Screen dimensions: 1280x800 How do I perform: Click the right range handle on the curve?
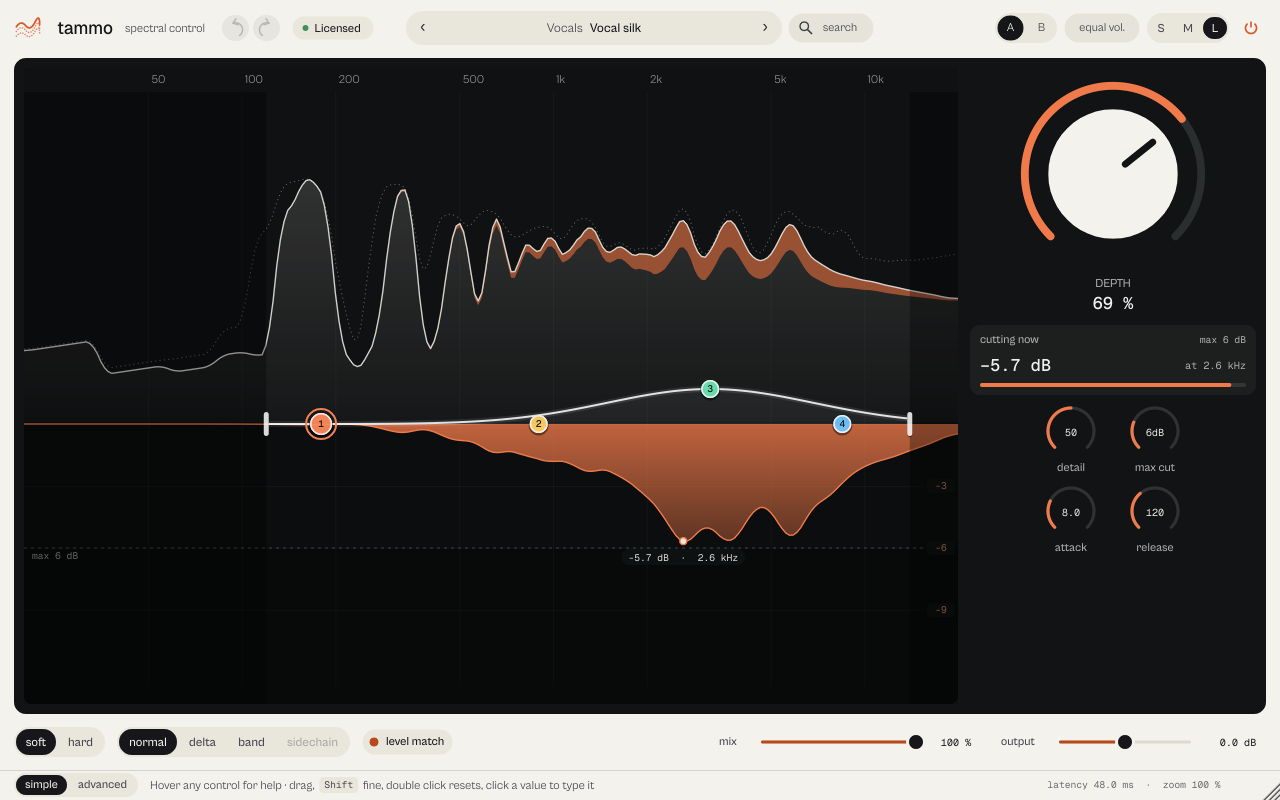pyautogui.click(x=909, y=424)
